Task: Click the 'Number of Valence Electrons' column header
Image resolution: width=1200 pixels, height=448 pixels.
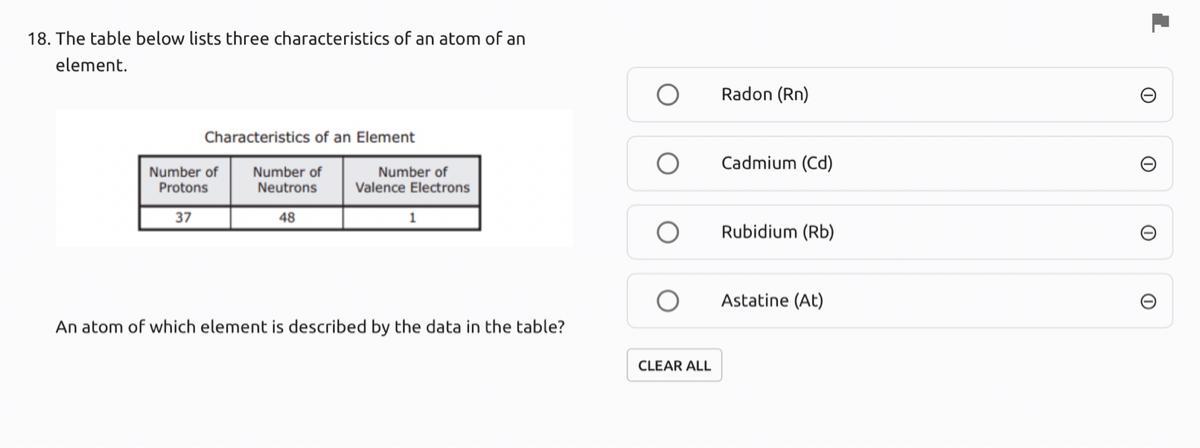Action: 412,180
